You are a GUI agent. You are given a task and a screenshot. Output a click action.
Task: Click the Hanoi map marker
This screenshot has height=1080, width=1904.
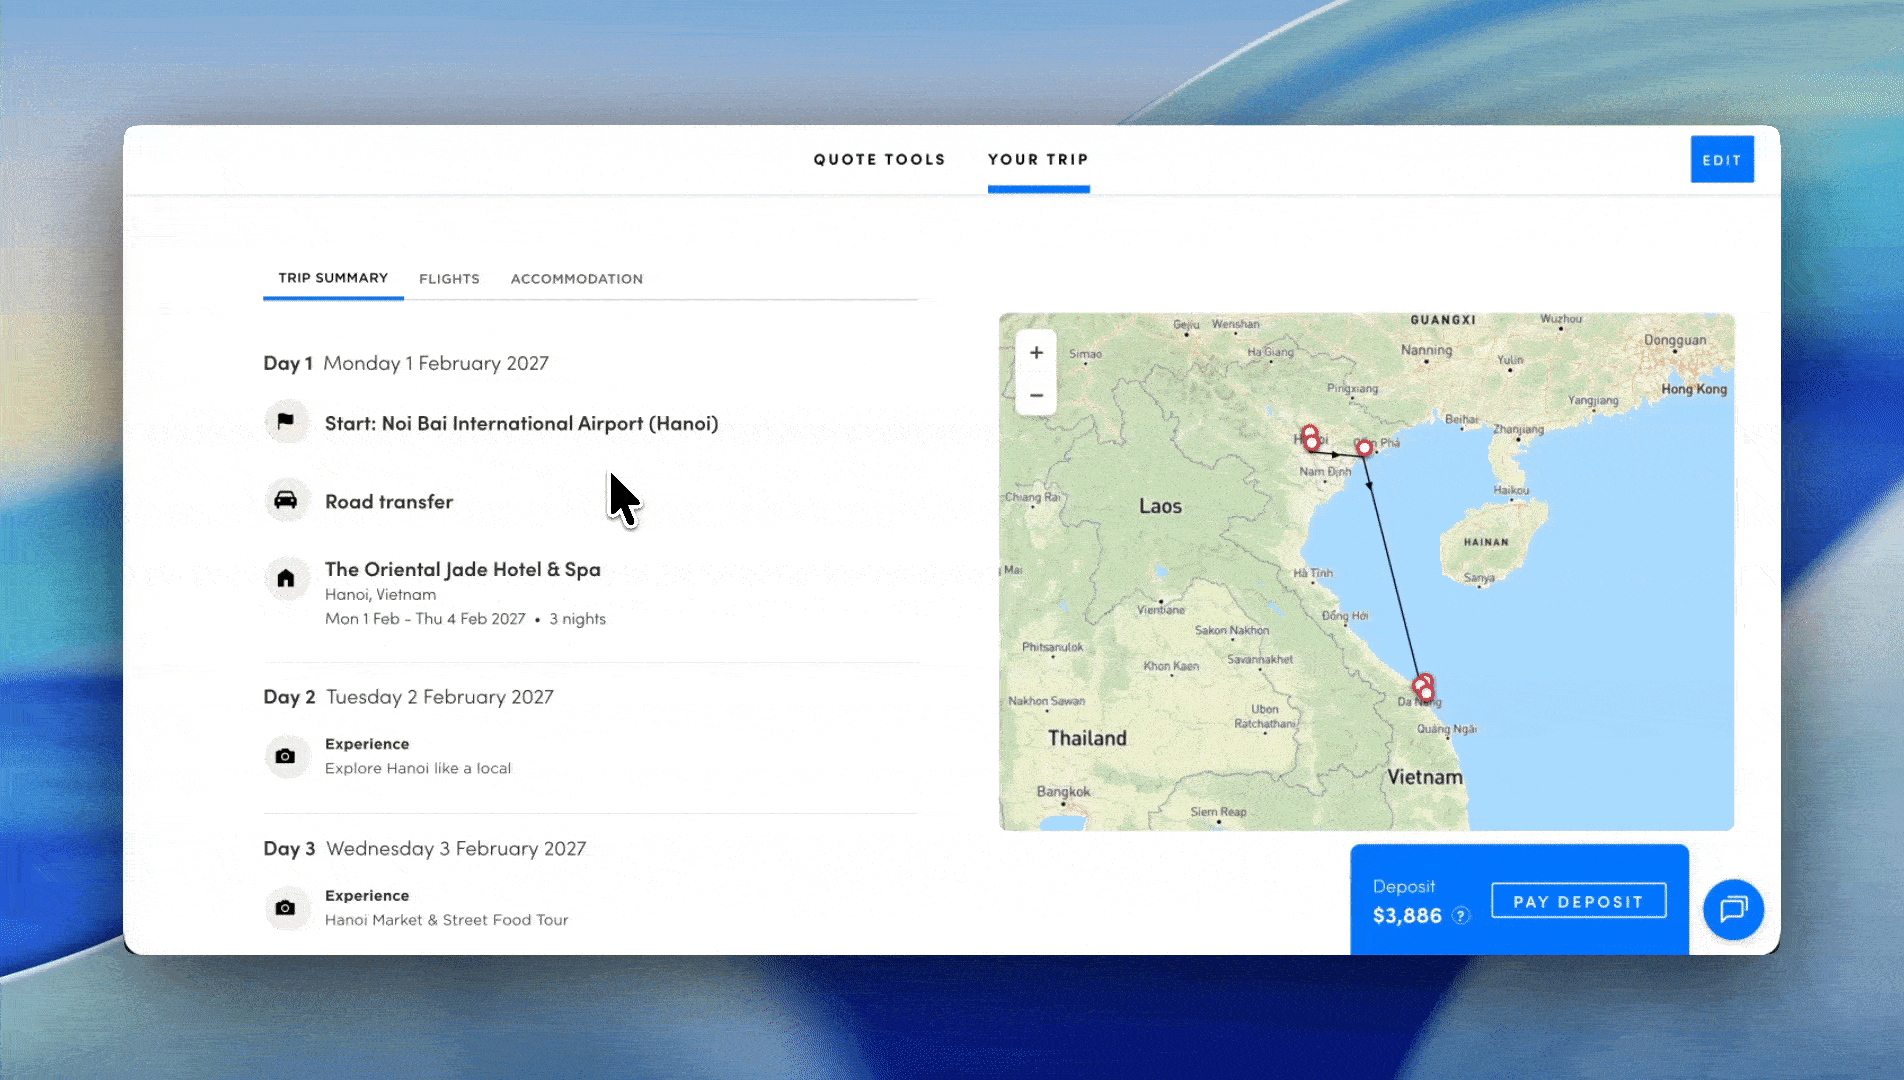tap(1310, 438)
